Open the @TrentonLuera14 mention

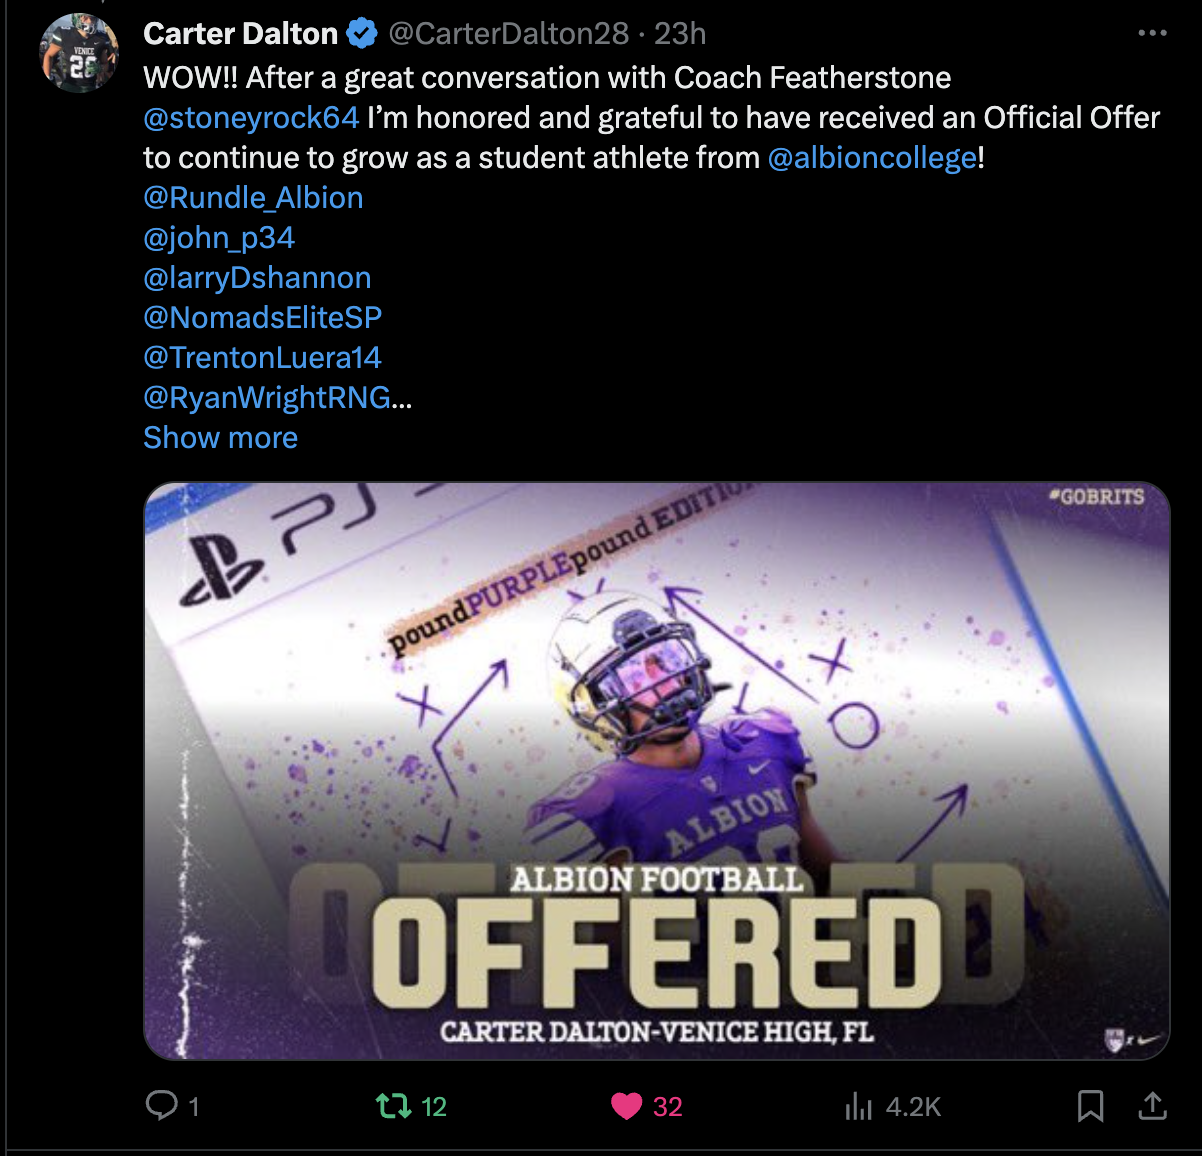[x=262, y=358]
